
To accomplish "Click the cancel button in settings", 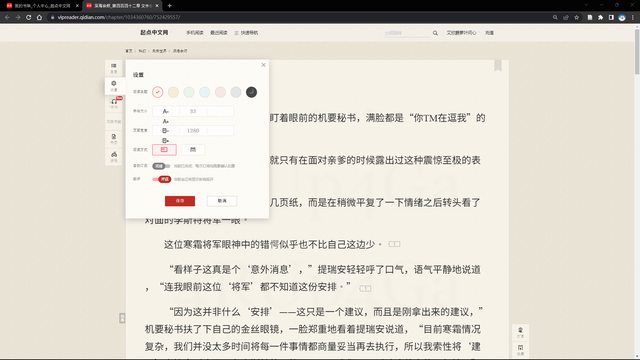I will tap(222, 201).
